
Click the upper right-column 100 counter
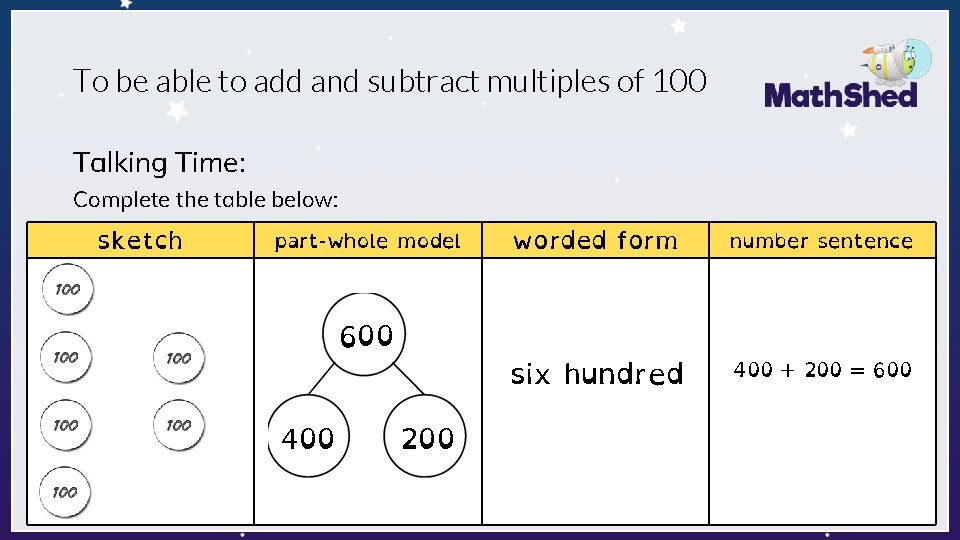click(x=179, y=358)
